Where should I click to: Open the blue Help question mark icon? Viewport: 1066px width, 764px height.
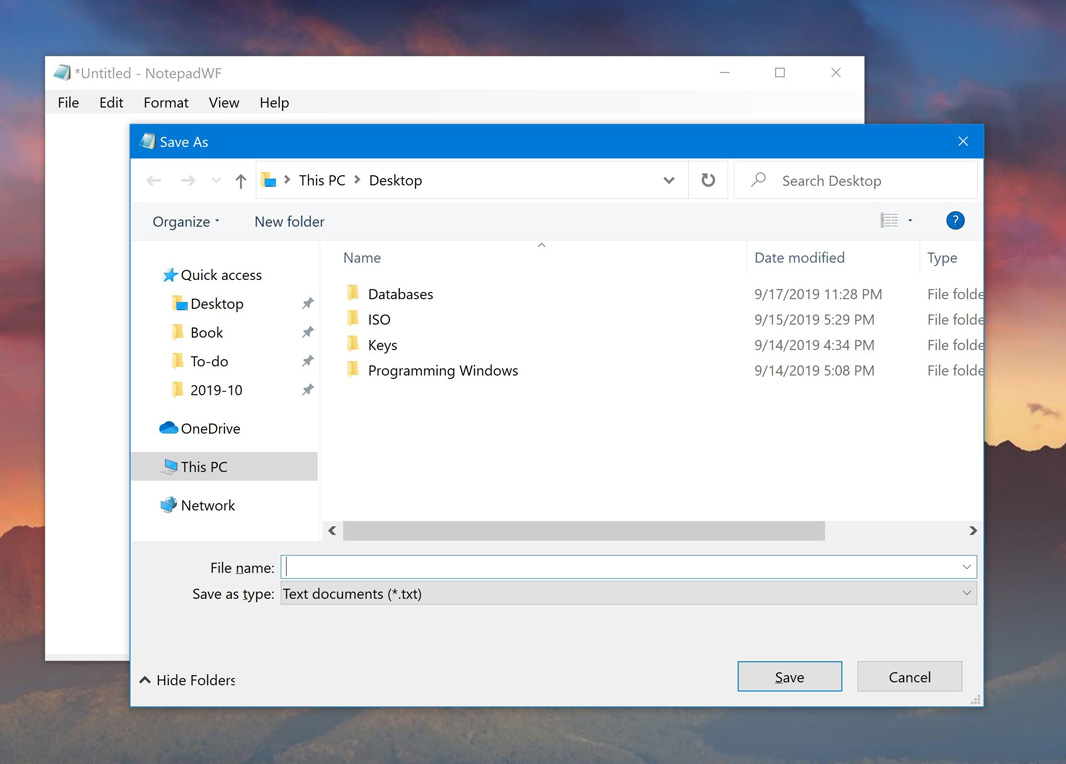(x=955, y=221)
